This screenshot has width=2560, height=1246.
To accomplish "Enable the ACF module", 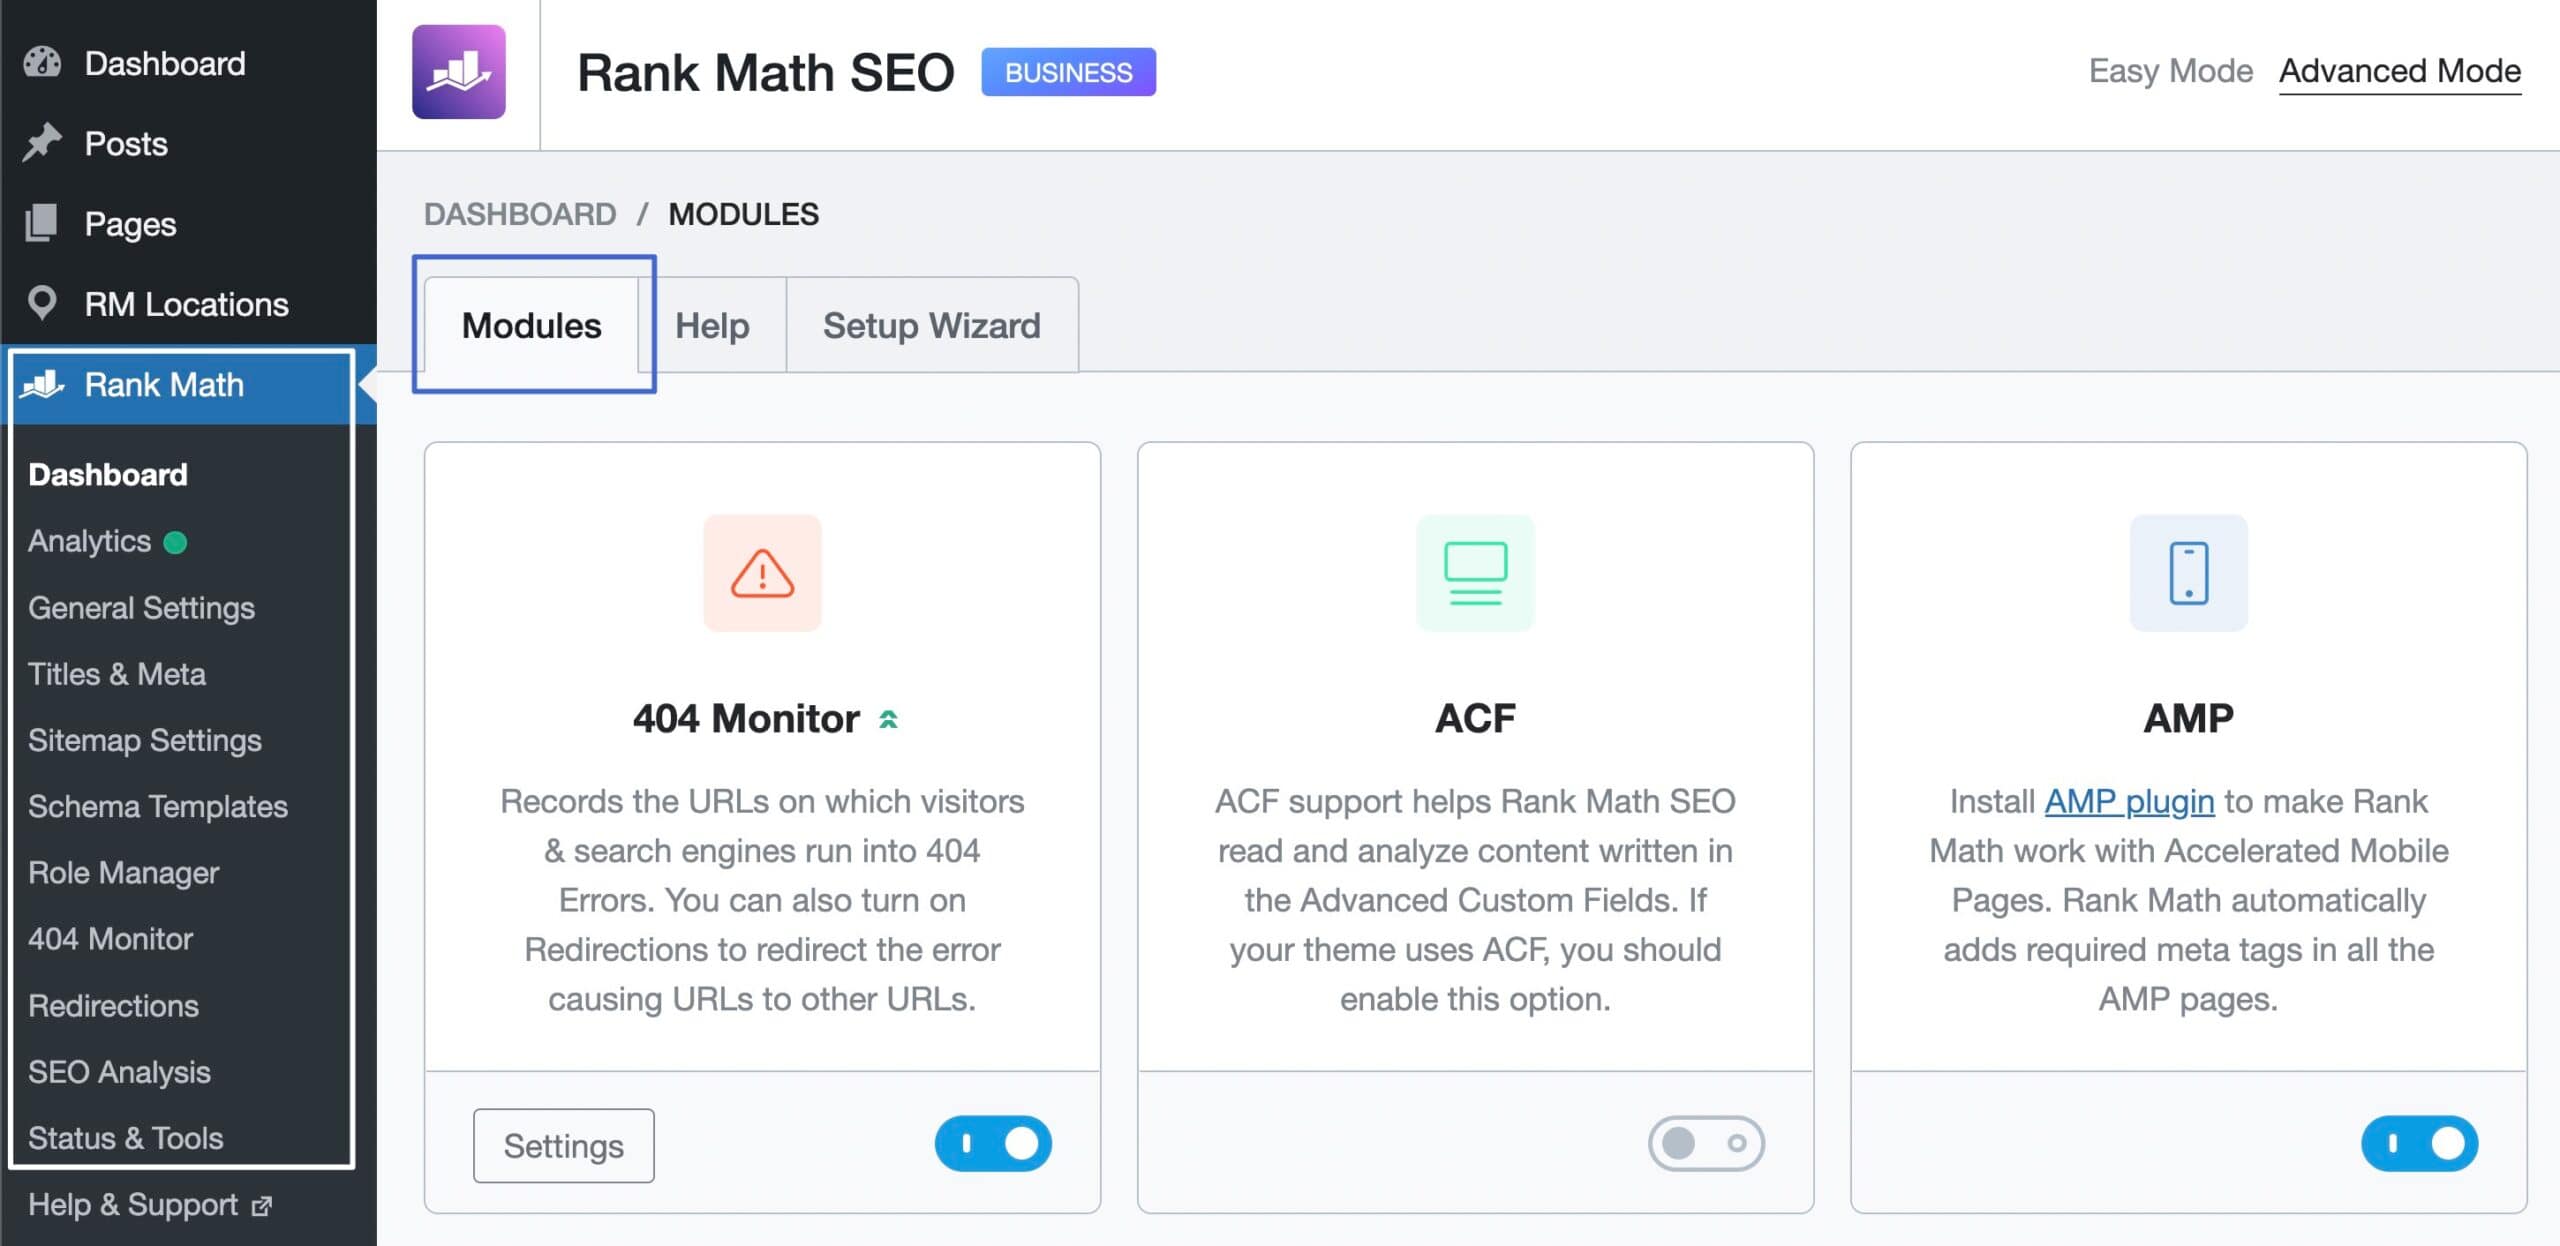I will point(1705,1144).
